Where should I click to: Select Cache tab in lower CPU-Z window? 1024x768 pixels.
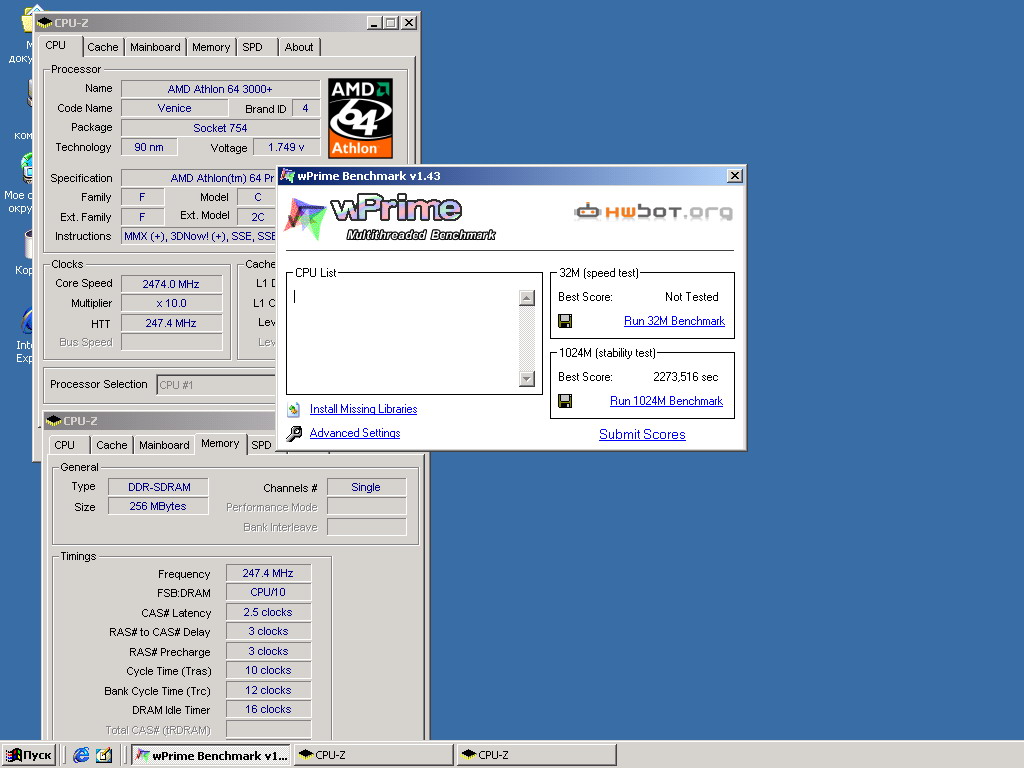tap(112, 445)
